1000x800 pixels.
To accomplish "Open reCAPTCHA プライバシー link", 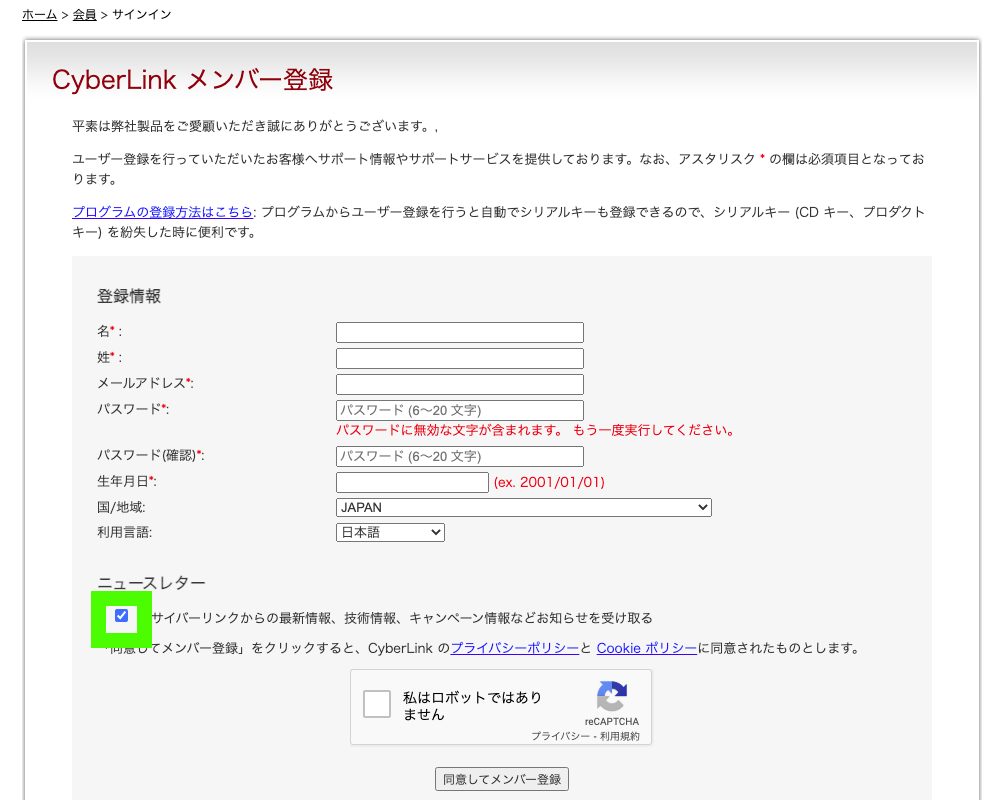I will [x=561, y=736].
